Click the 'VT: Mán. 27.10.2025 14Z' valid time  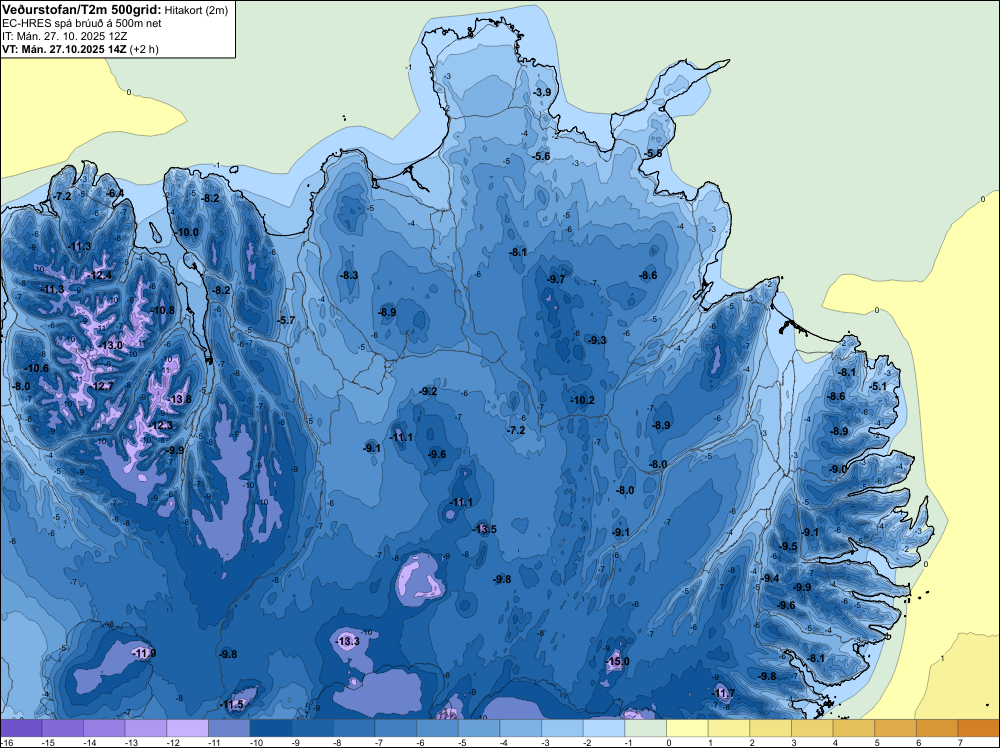64,49
